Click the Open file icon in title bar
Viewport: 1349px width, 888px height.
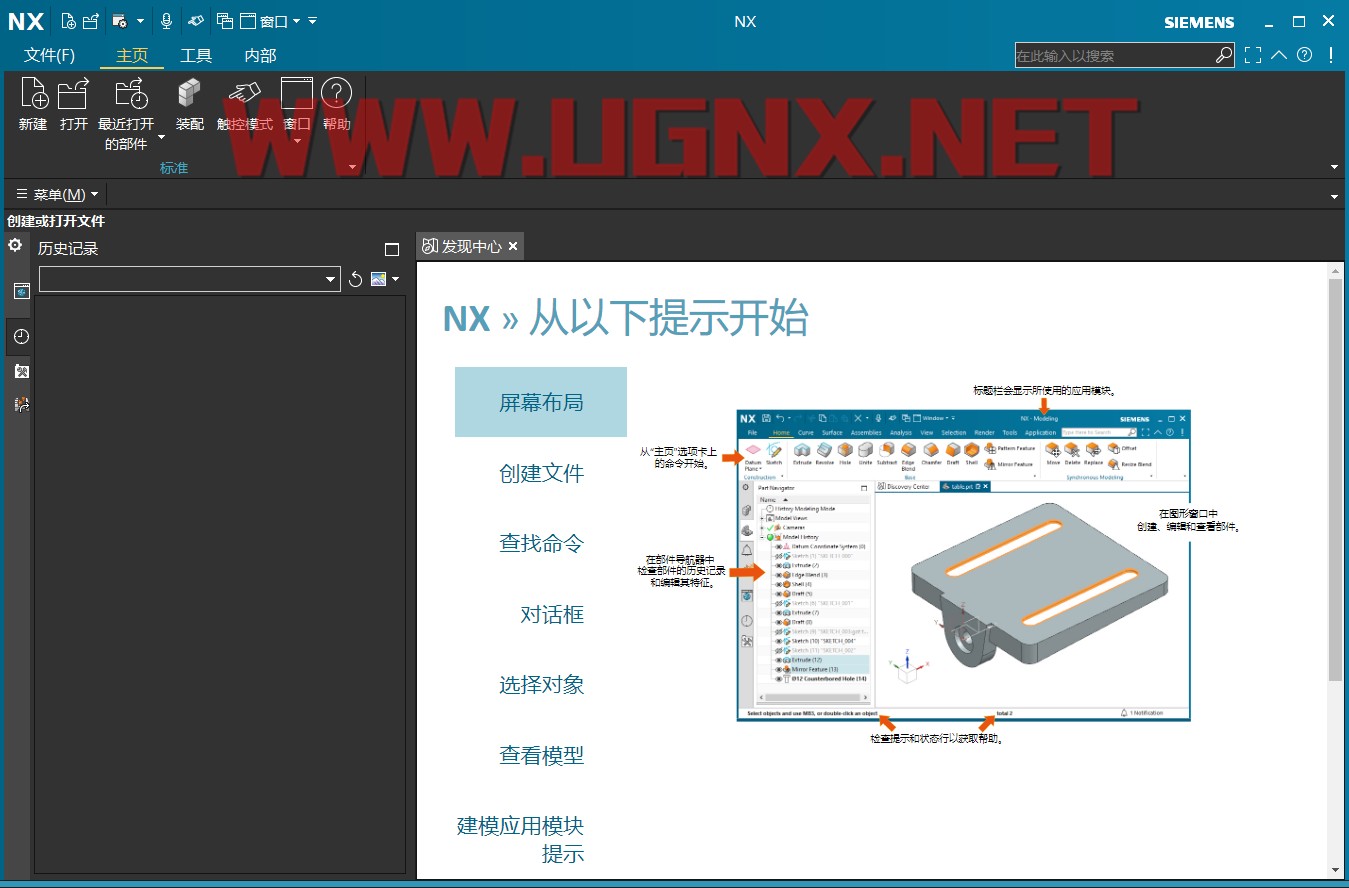pyautogui.click(x=91, y=21)
